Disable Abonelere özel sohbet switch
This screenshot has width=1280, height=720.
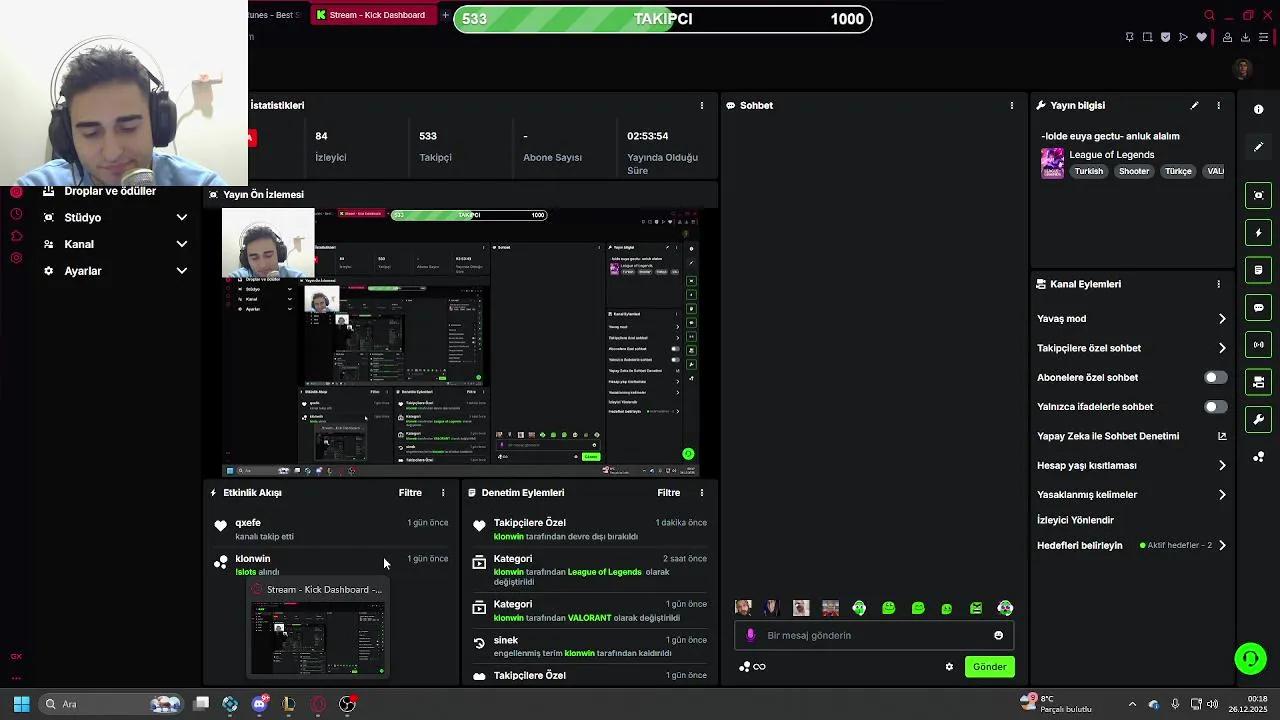(1215, 377)
